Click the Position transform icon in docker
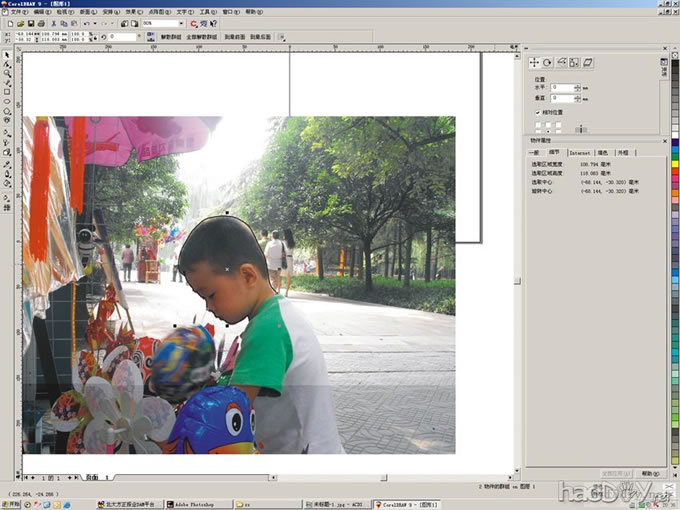The width and height of the screenshot is (680, 510). tap(534, 62)
